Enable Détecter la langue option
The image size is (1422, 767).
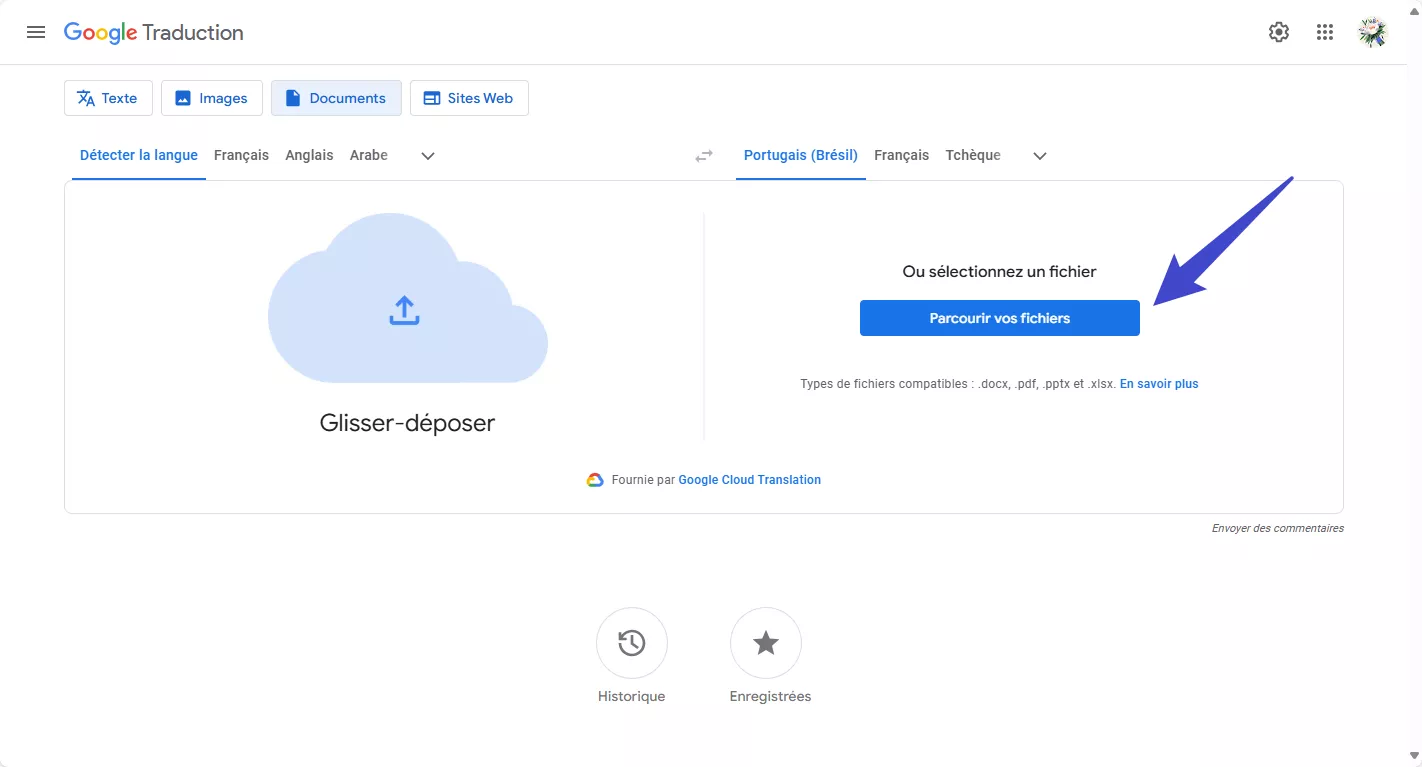click(x=137, y=155)
